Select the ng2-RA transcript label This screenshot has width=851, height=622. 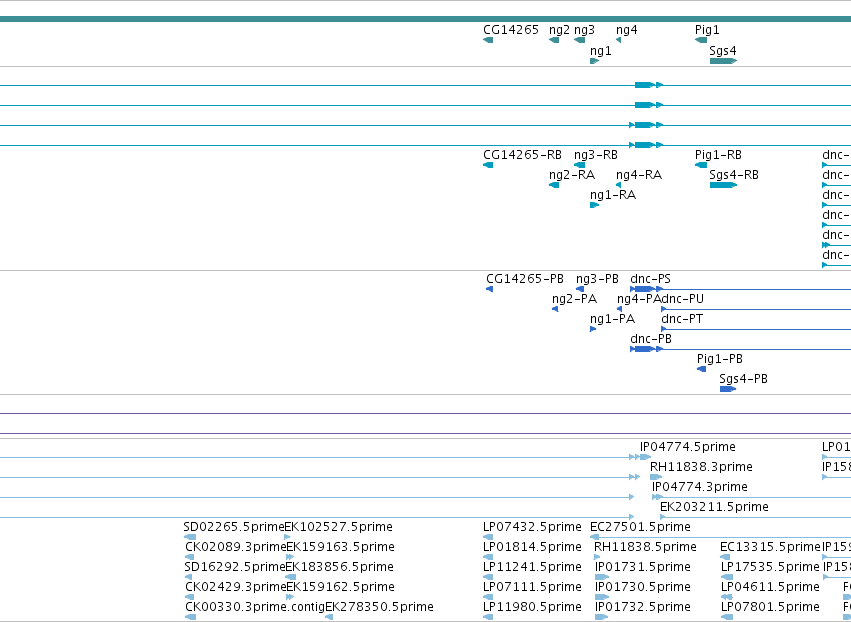point(572,175)
